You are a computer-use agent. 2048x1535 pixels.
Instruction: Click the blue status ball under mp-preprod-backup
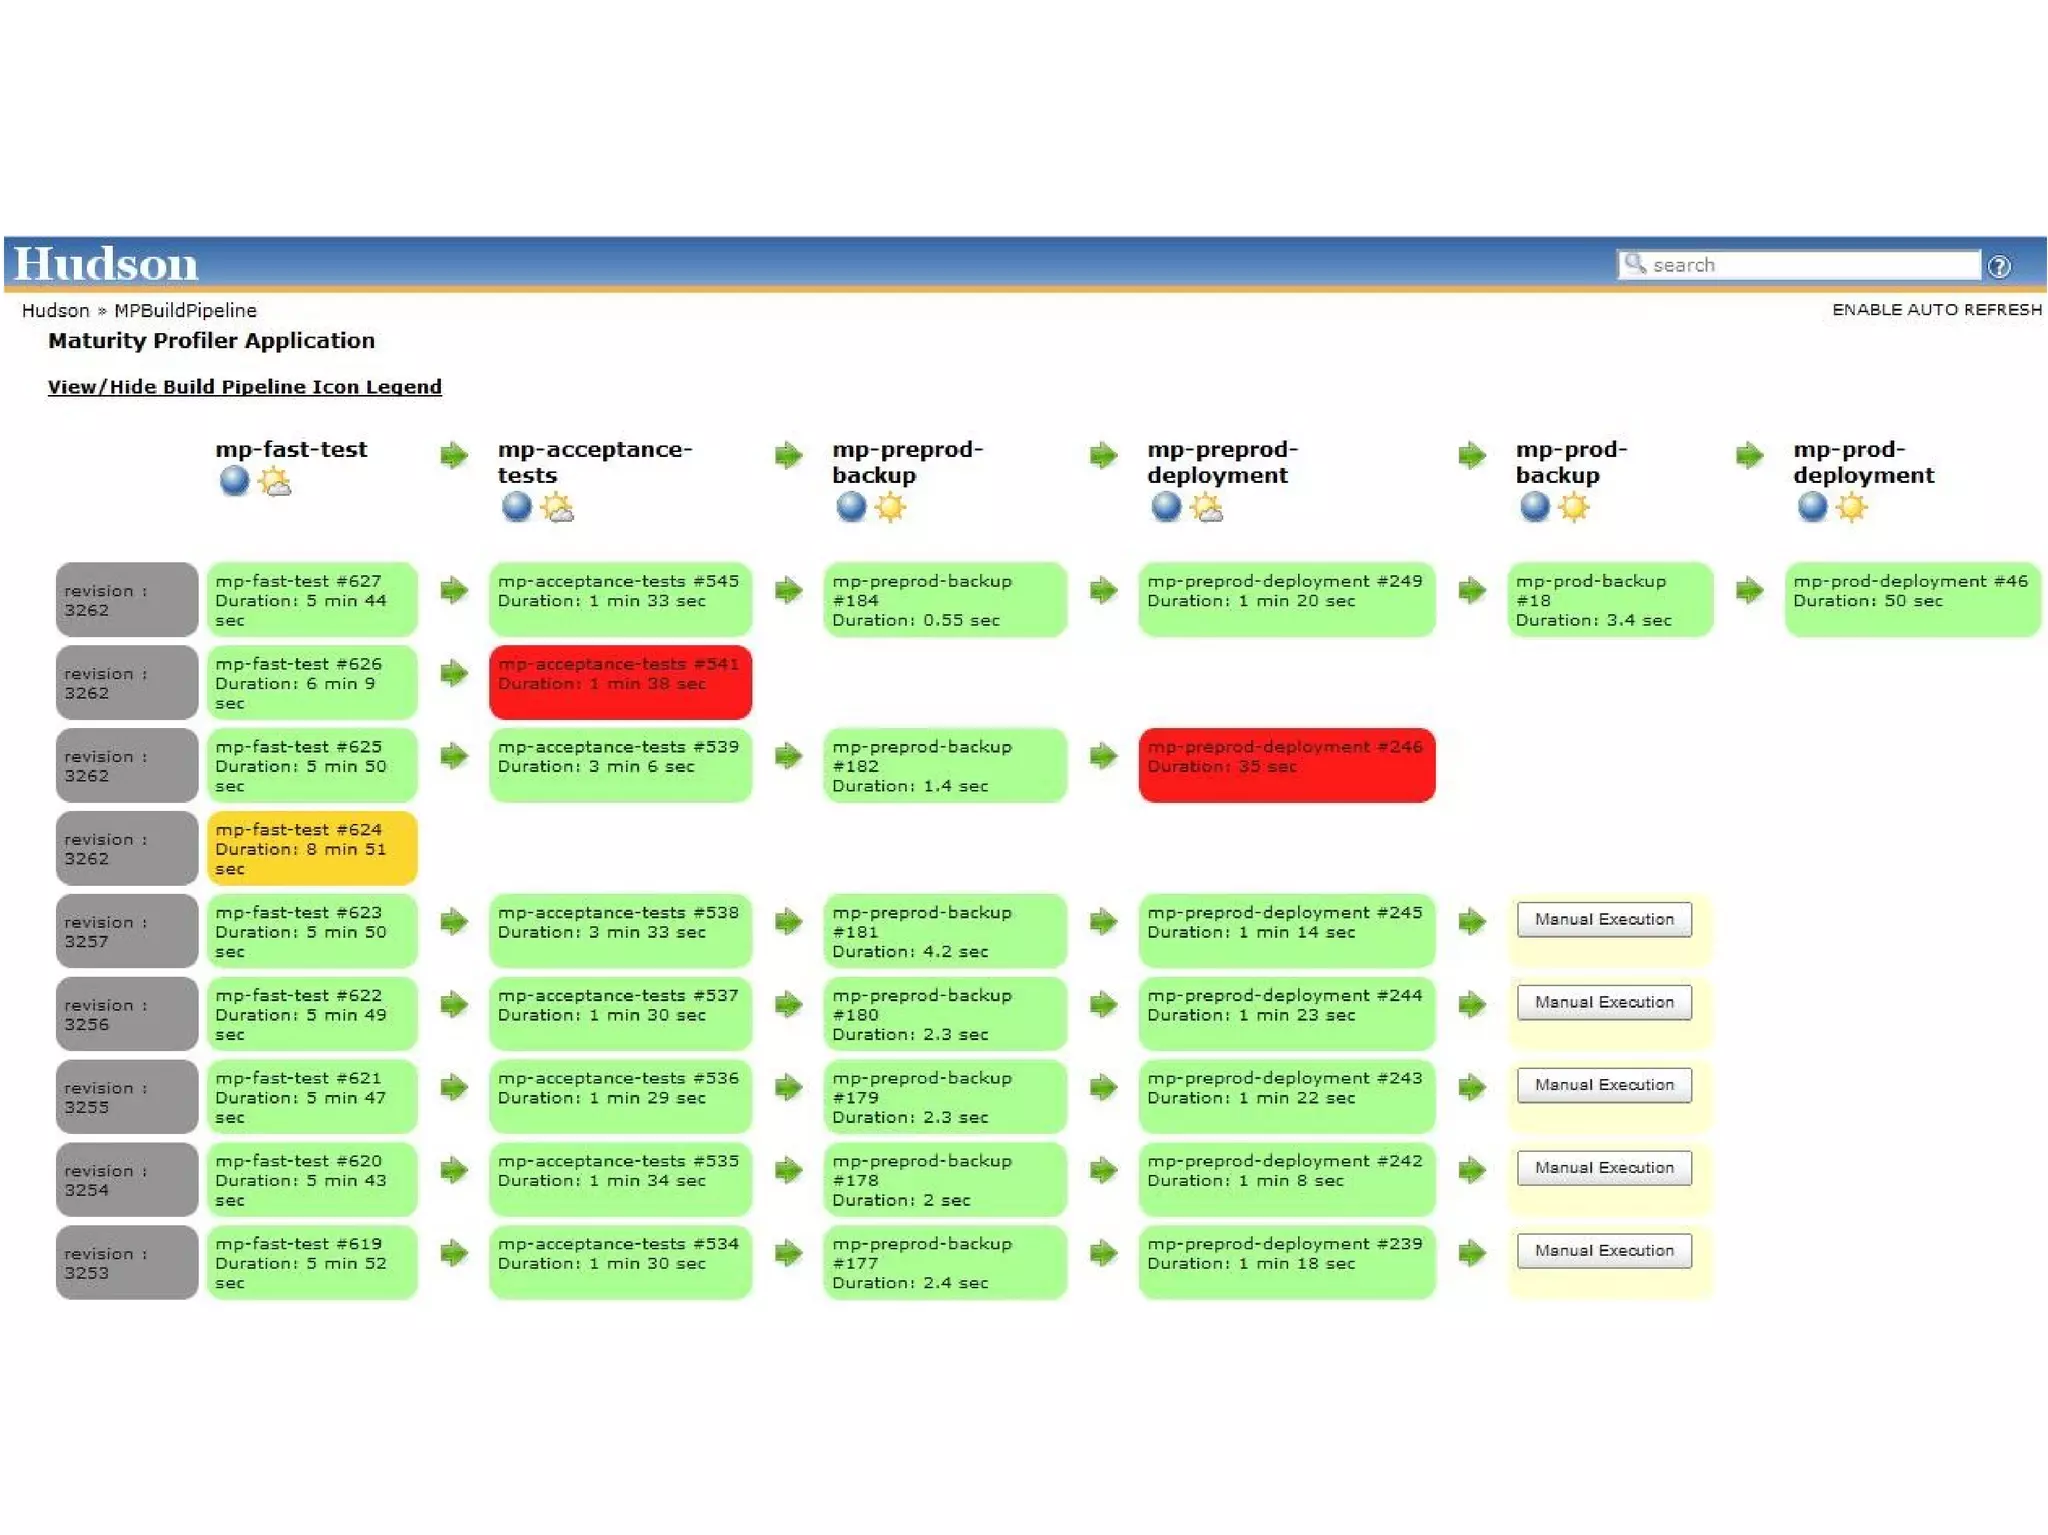point(851,507)
